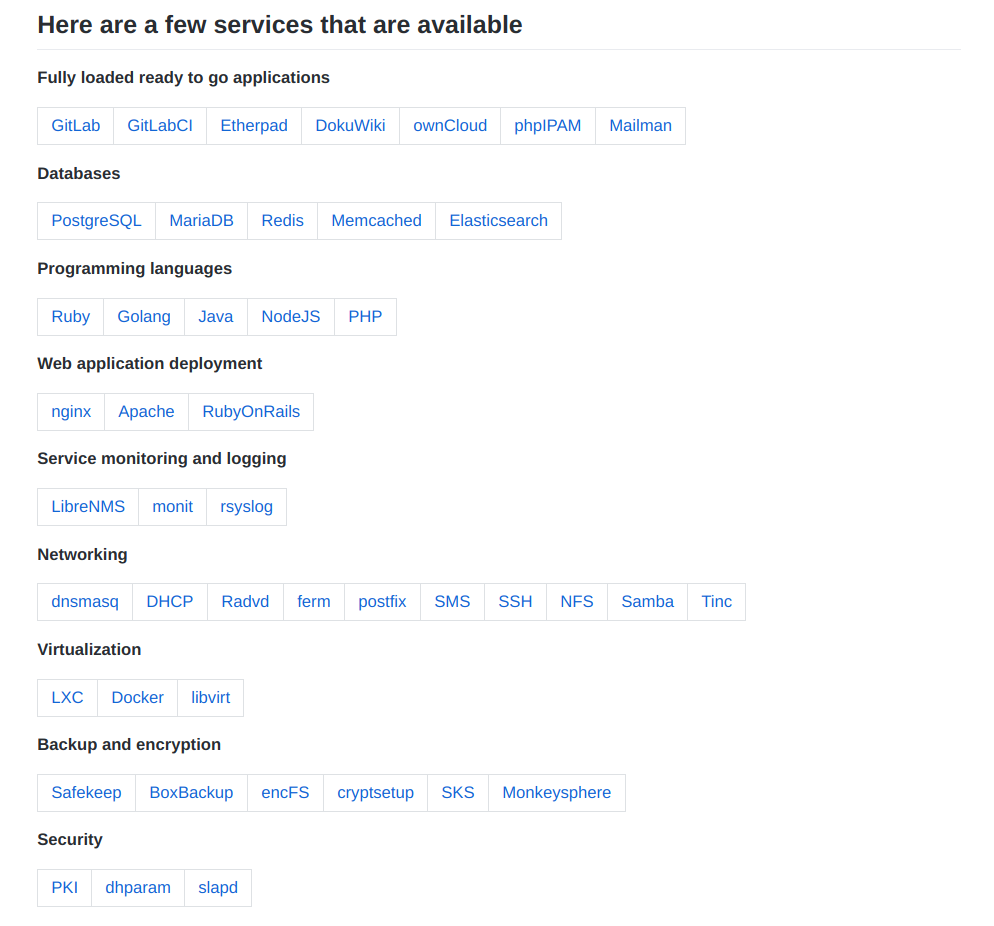
Task: Click the ferm link
Action: (x=314, y=601)
